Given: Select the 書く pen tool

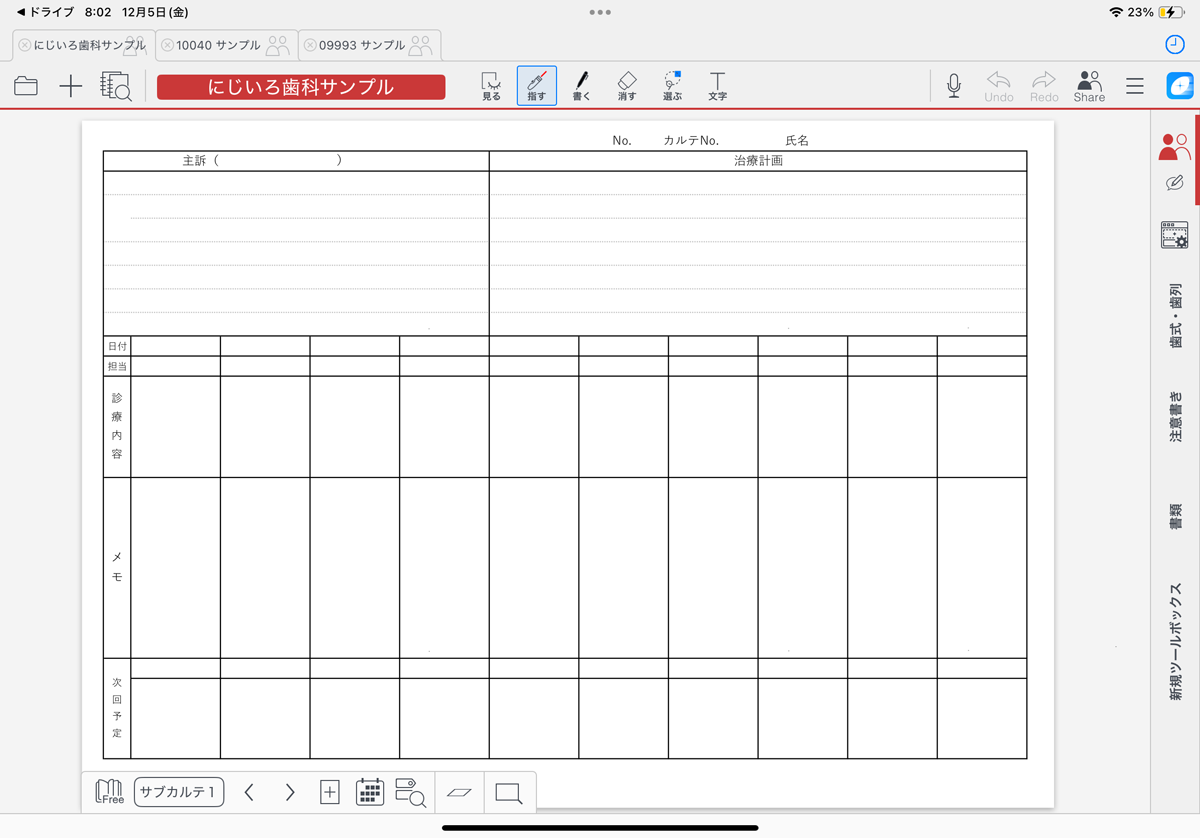Looking at the screenshot, I should pyautogui.click(x=581, y=86).
